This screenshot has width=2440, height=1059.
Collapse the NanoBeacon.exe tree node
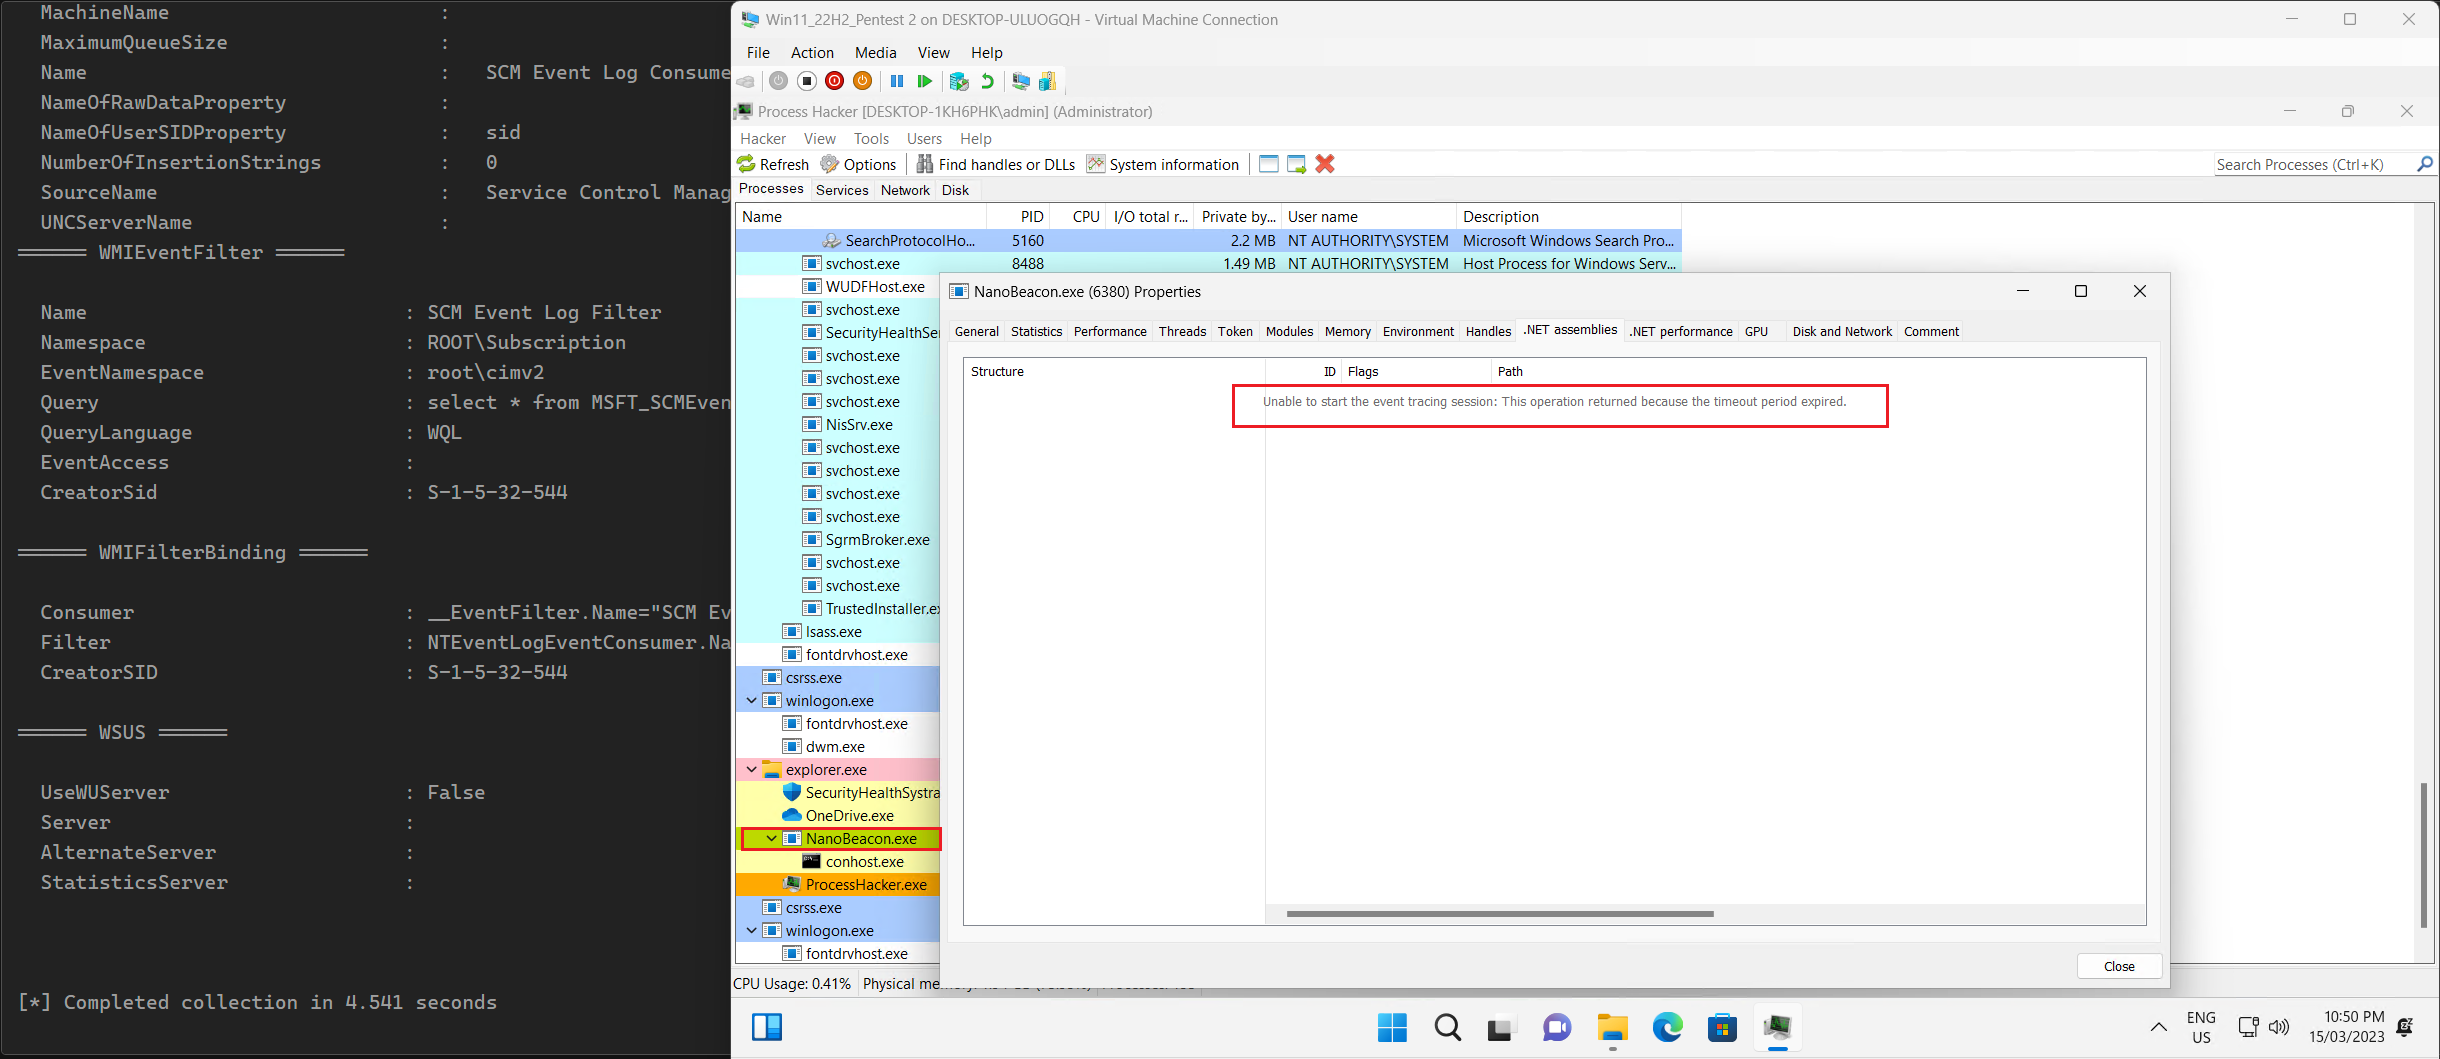[771, 838]
